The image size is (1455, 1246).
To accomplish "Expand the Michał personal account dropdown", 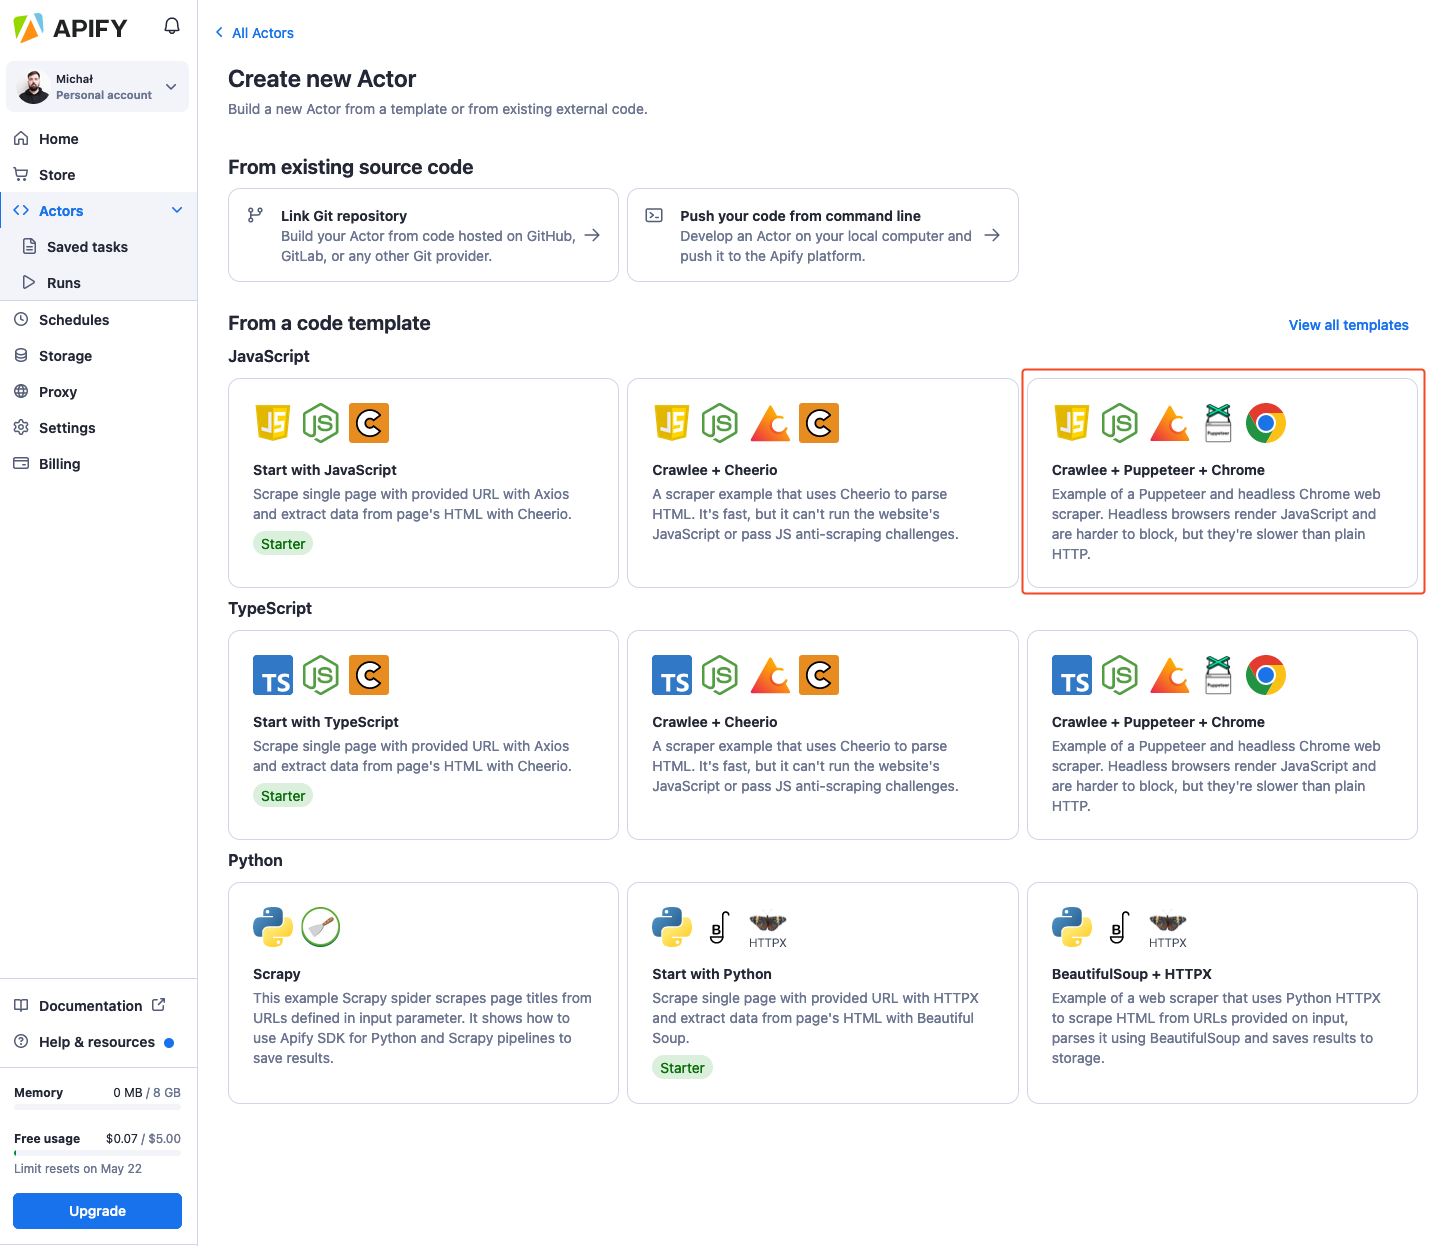I will coord(171,87).
